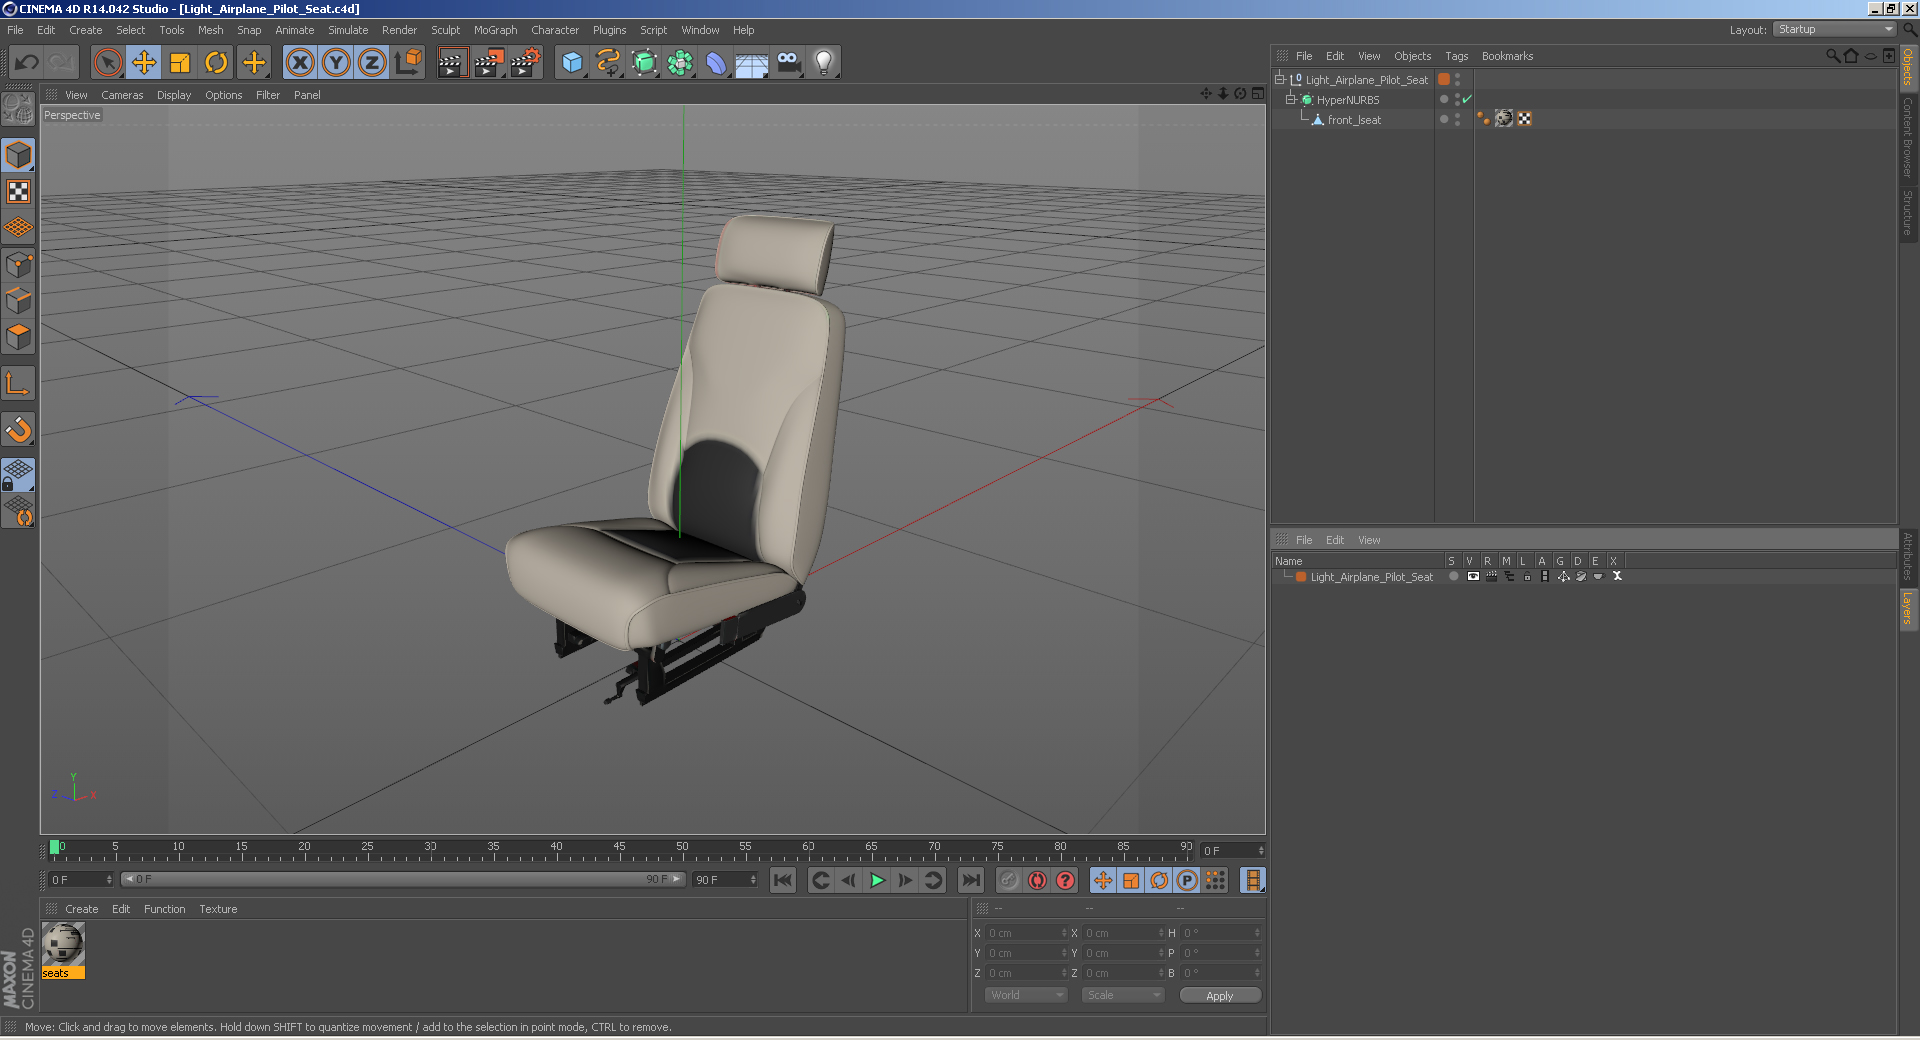Viewport: 1920px width, 1040px height.
Task: Open the spline tools icon
Action: 608,63
